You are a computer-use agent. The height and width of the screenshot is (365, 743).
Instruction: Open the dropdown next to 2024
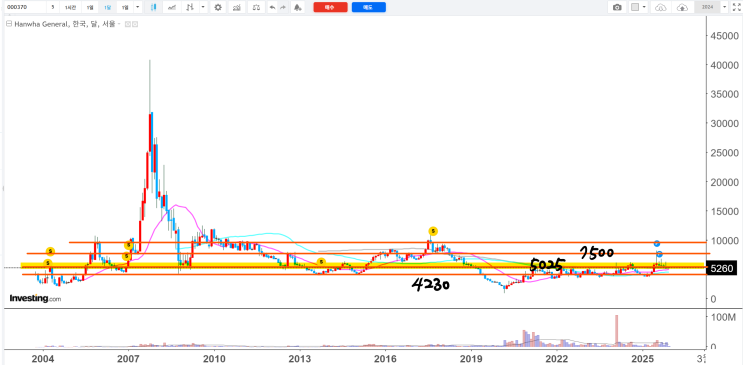(x=725, y=7)
